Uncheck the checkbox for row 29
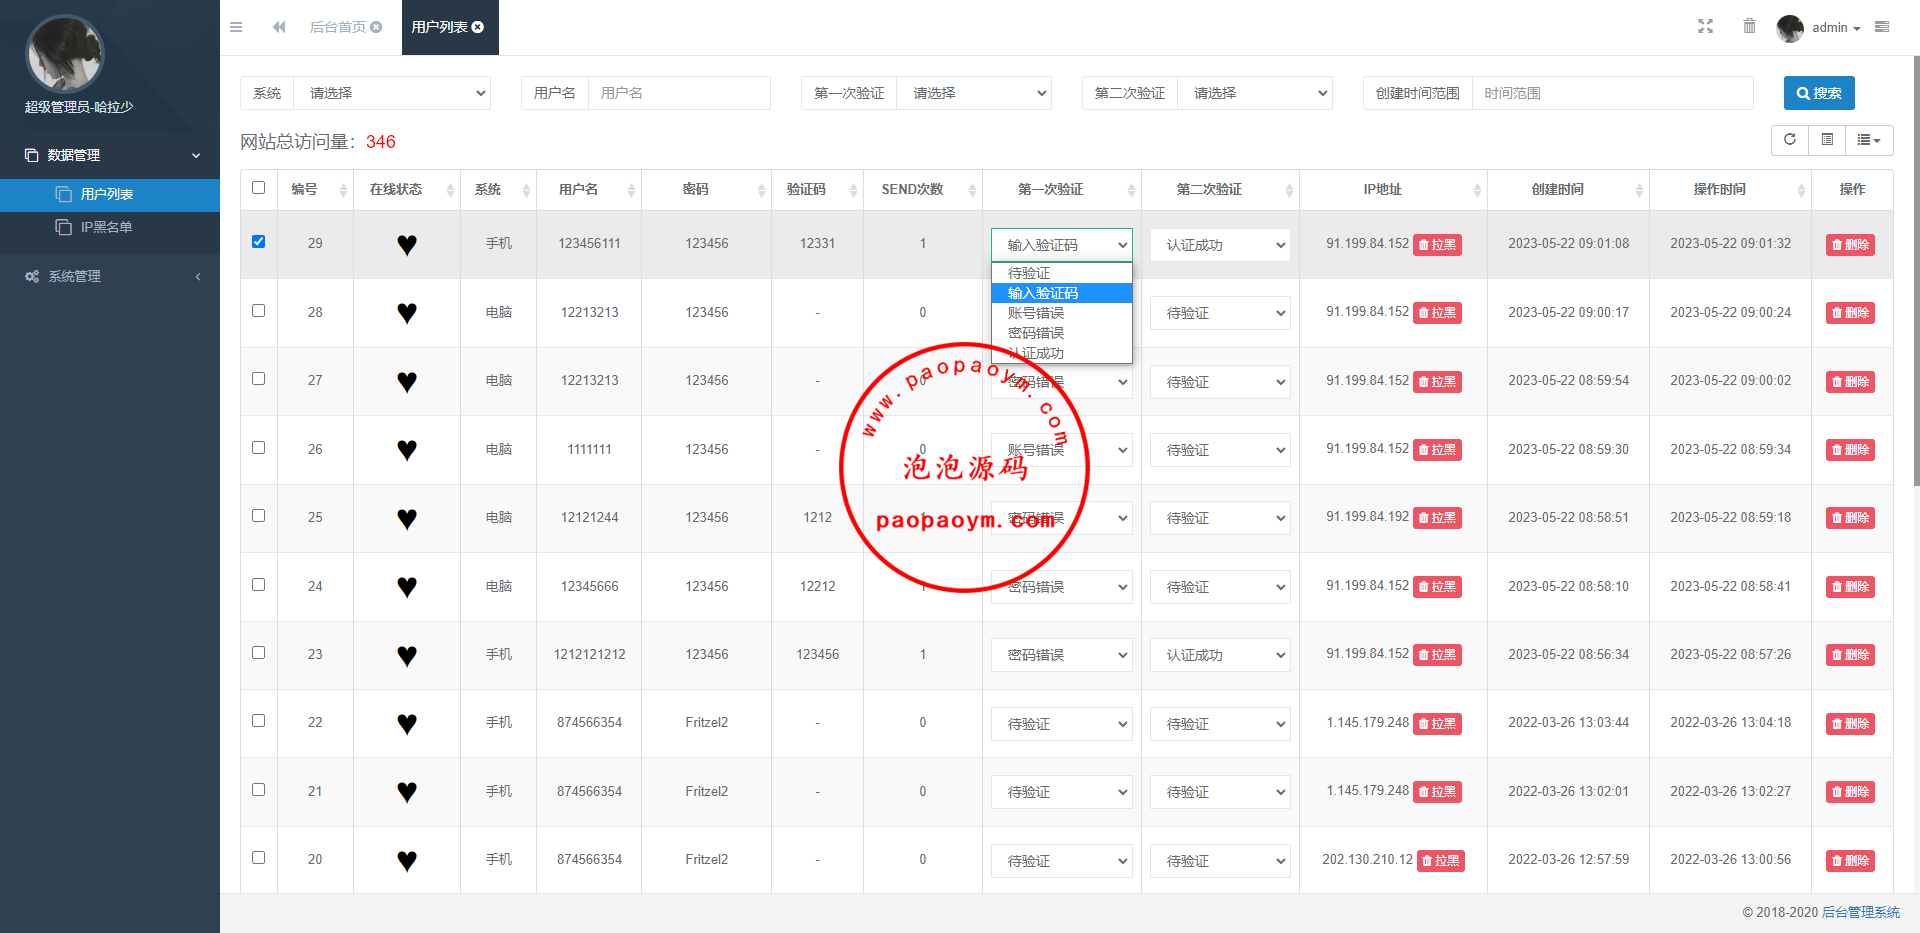Viewport: 1920px width, 933px height. pos(259,242)
